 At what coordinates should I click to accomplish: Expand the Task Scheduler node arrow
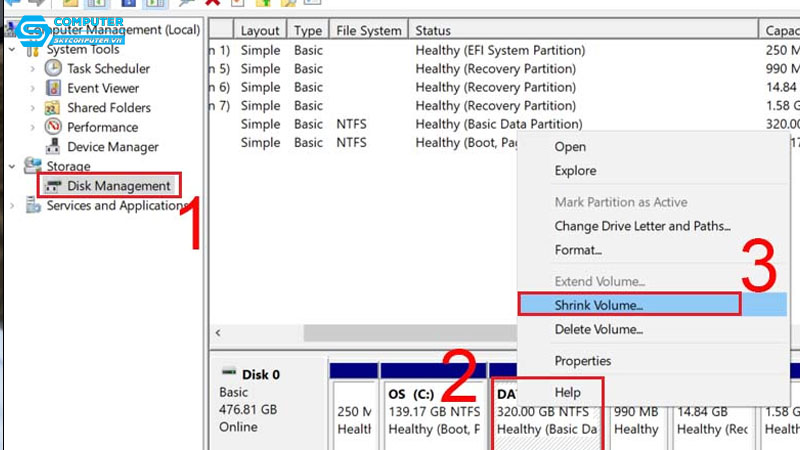tap(33, 69)
